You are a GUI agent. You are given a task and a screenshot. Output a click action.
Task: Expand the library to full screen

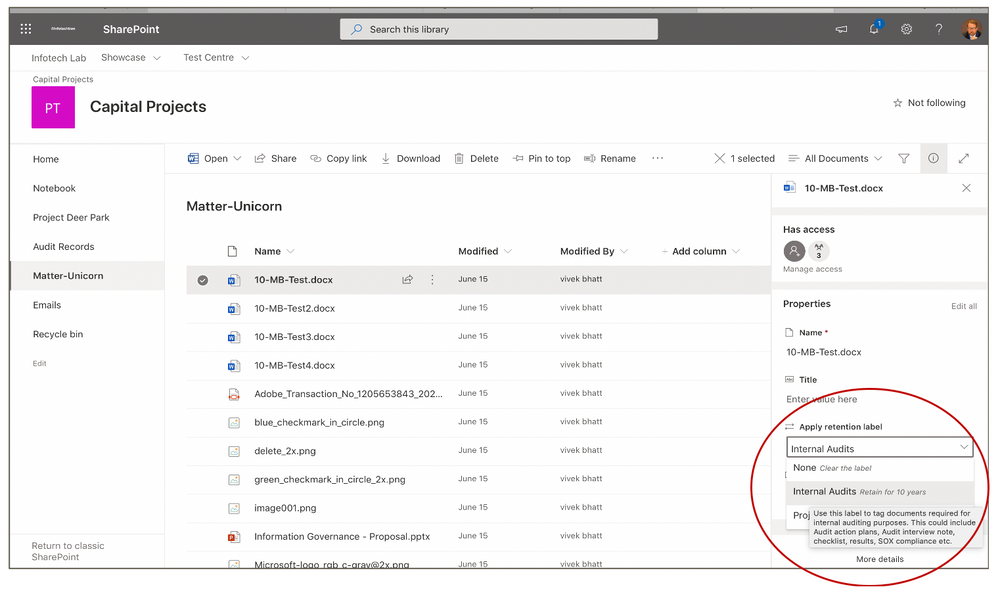(x=963, y=158)
